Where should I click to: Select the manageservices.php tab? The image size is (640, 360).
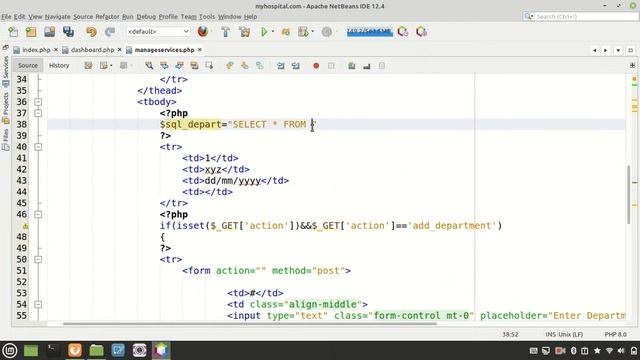164,50
